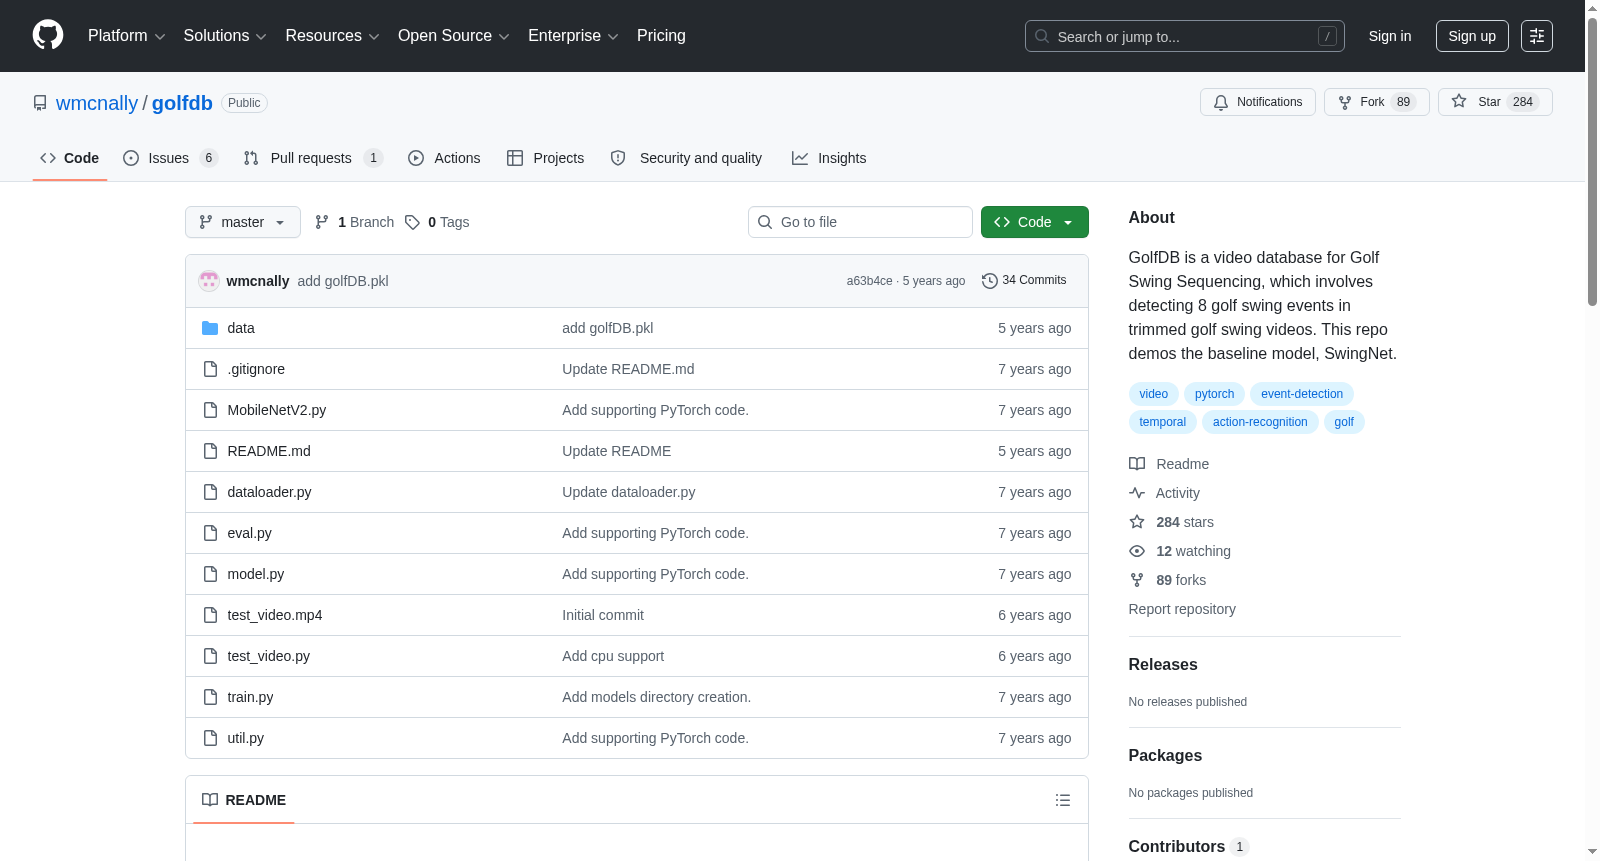This screenshot has height=861, width=1600.
Task: Click the branch icon next to 1 Branch
Action: [322, 222]
